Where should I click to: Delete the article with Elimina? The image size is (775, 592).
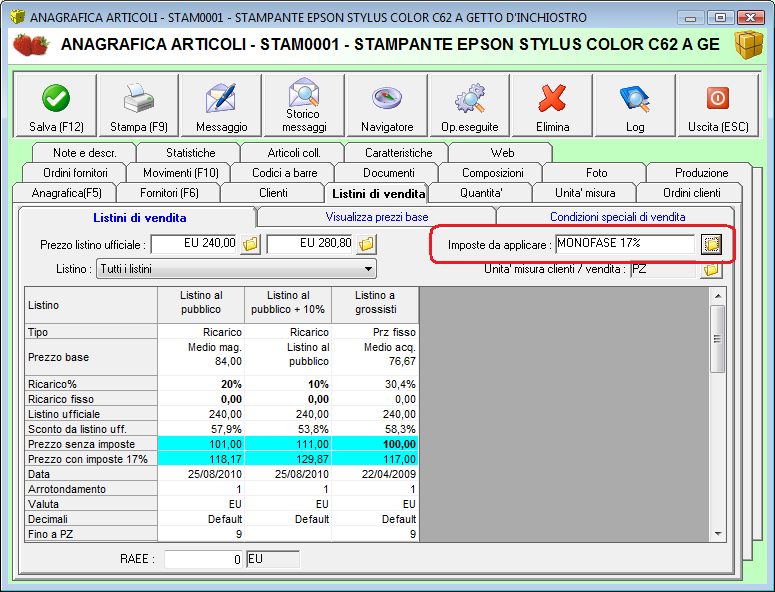552,105
